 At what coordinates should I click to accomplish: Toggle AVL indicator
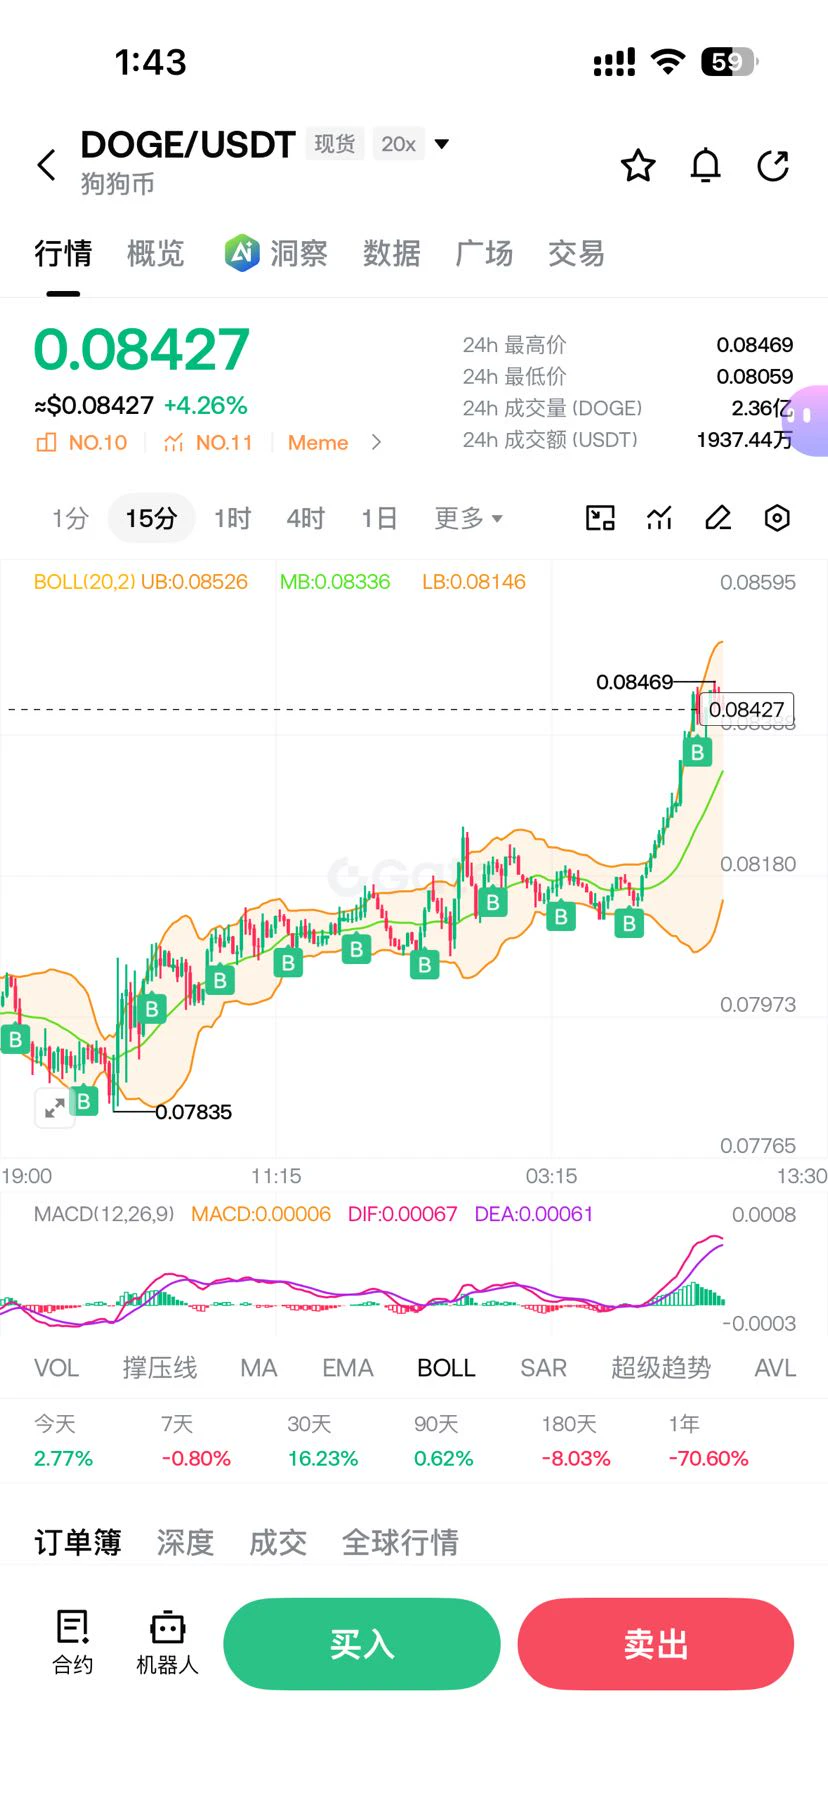coord(775,1368)
